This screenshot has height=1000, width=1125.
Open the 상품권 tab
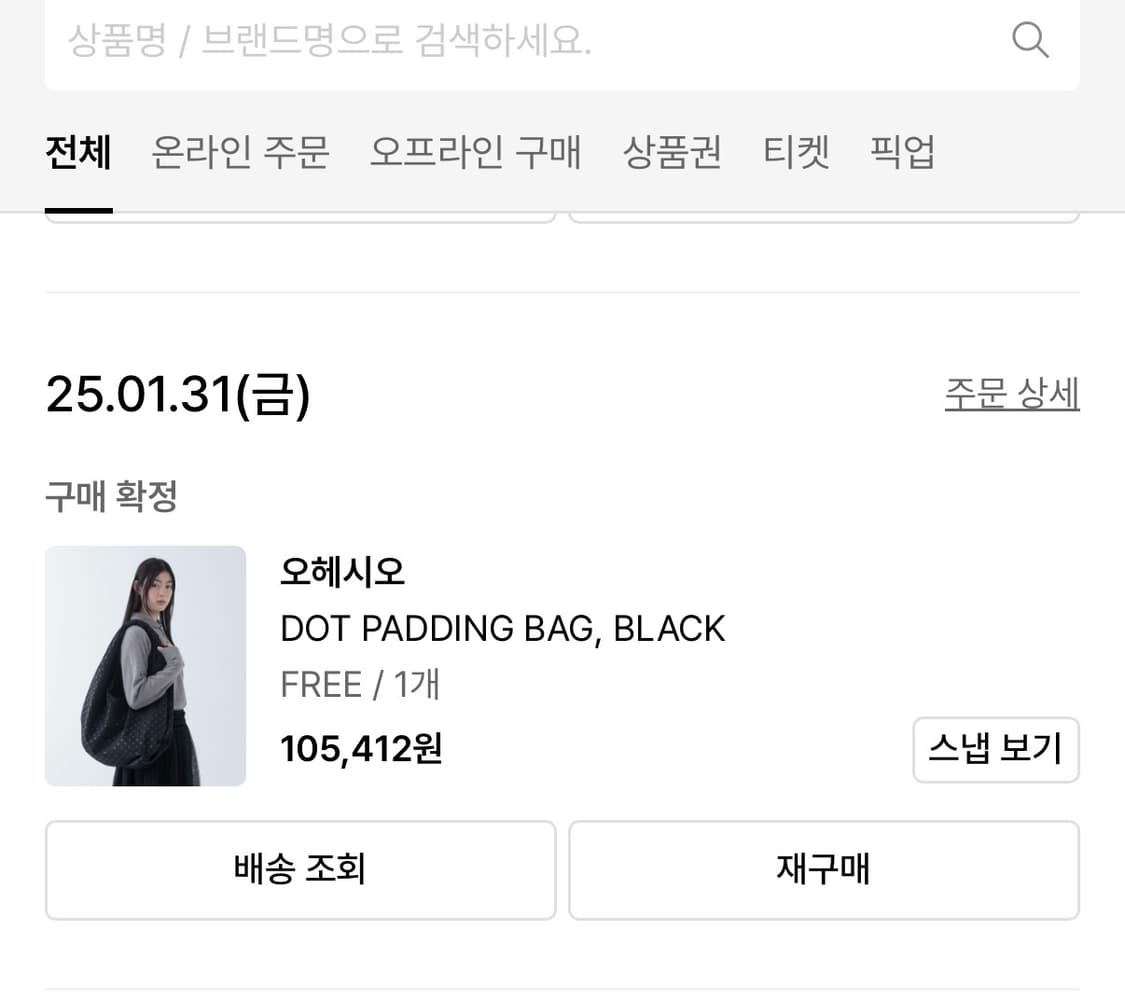(x=672, y=152)
